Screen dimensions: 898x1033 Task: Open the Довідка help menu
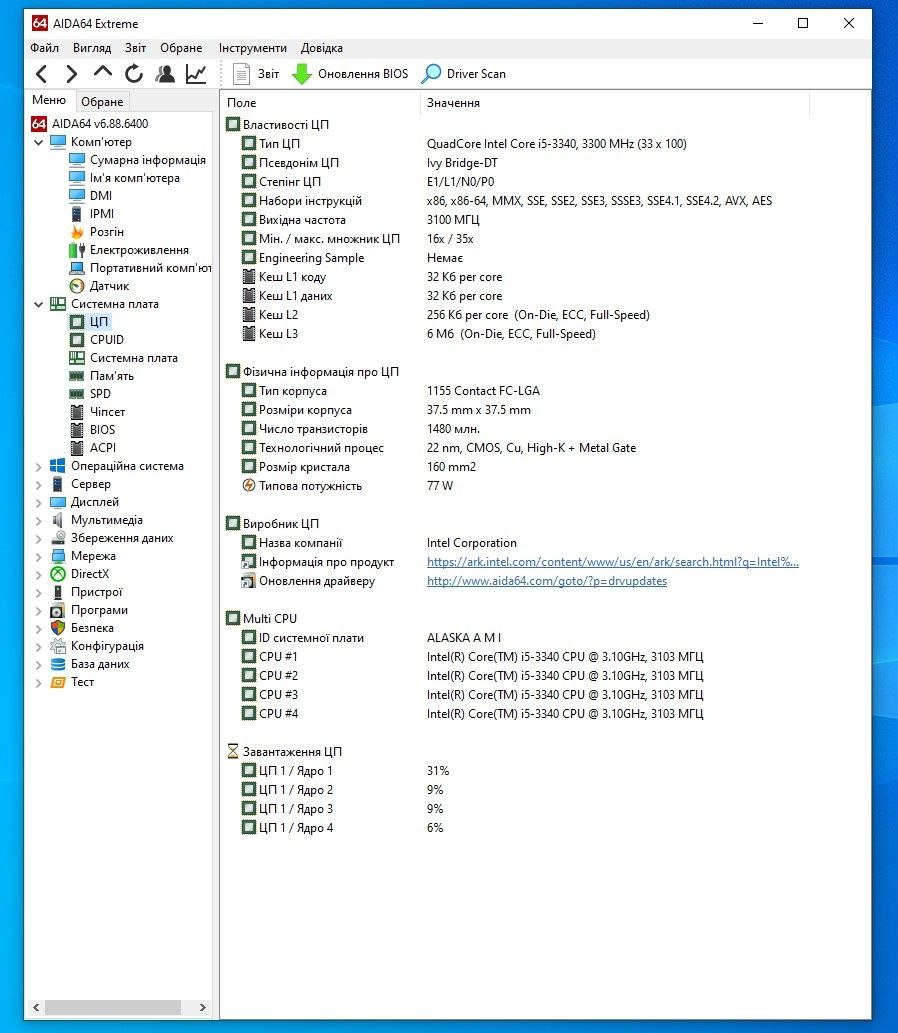tap(322, 48)
